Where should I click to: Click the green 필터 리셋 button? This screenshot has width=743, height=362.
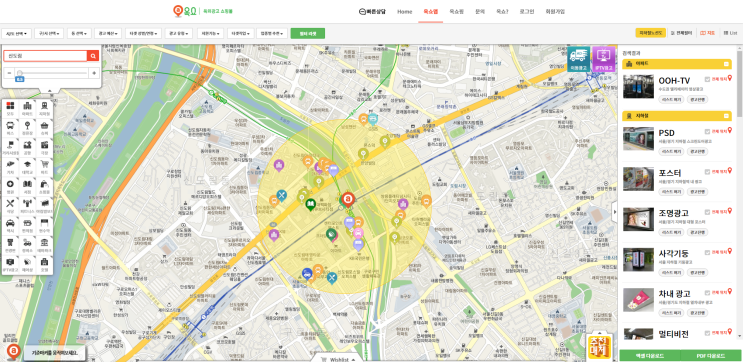click(x=308, y=33)
